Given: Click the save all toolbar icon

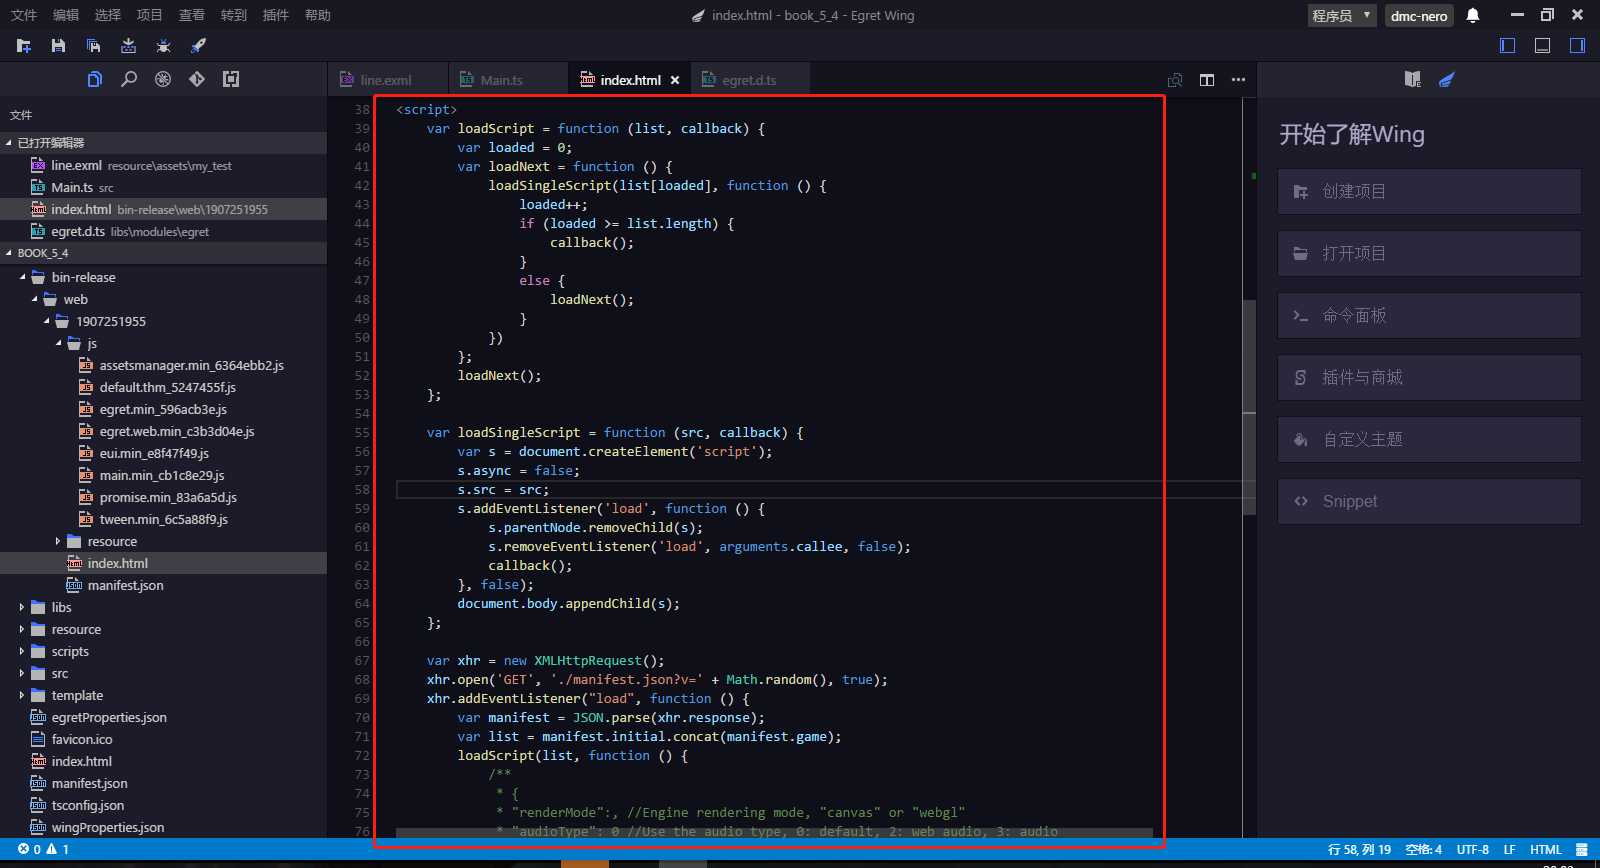Looking at the screenshot, I should [x=94, y=46].
